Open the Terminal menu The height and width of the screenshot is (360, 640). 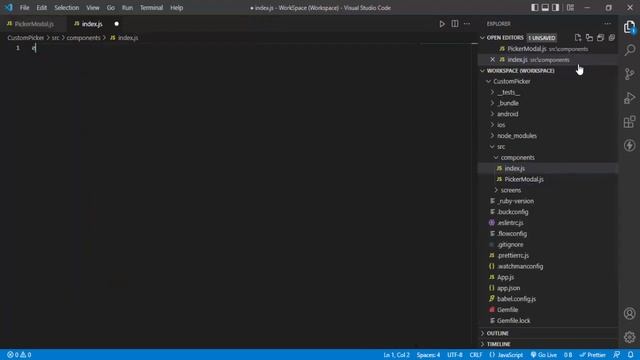(151, 8)
